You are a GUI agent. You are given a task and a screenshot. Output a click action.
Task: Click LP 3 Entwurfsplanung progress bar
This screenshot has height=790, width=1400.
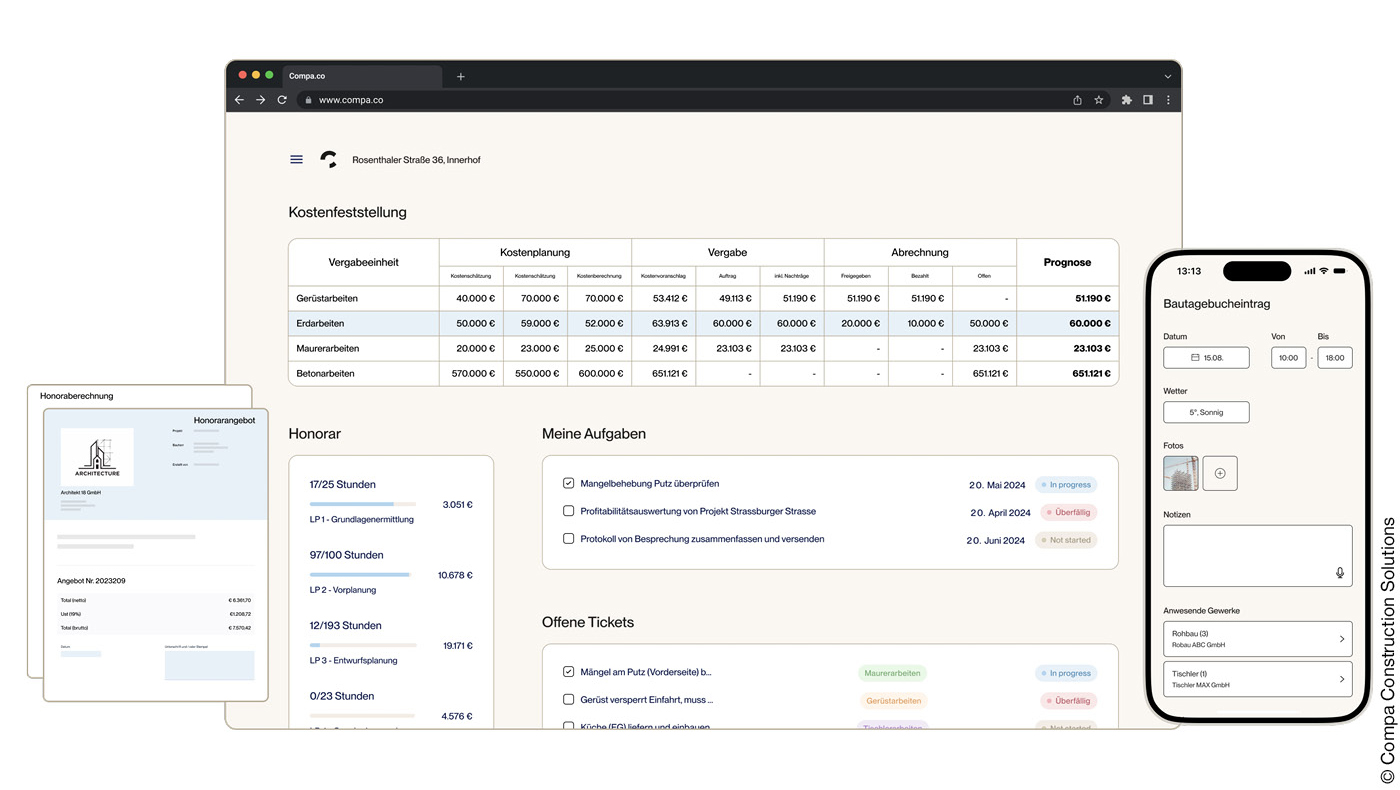click(362, 645)
